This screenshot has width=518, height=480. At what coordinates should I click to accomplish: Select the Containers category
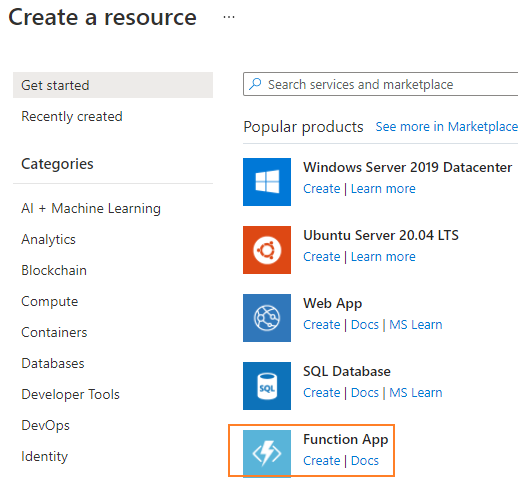pyautogui.click(x=54, y=332)
